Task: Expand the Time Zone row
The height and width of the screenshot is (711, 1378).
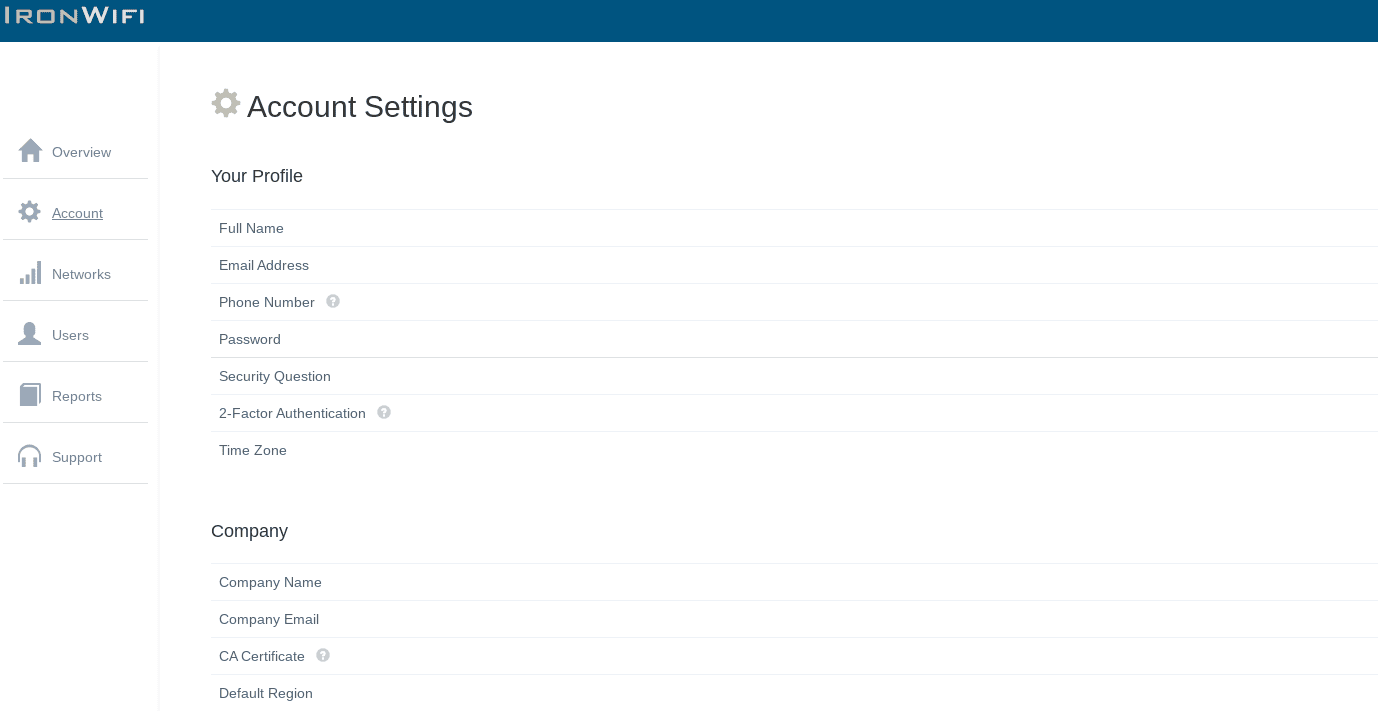Action: click(x=253, y=450)
